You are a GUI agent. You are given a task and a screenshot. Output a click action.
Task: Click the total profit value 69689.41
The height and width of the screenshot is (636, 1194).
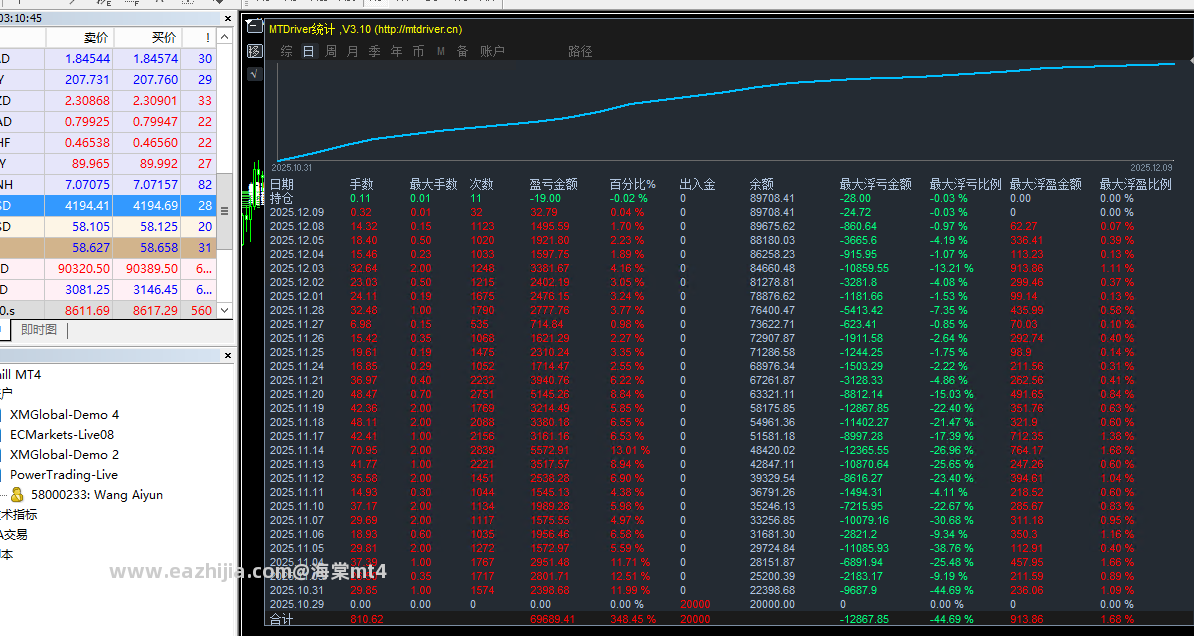pyautogui.click(x=551, y=619)
